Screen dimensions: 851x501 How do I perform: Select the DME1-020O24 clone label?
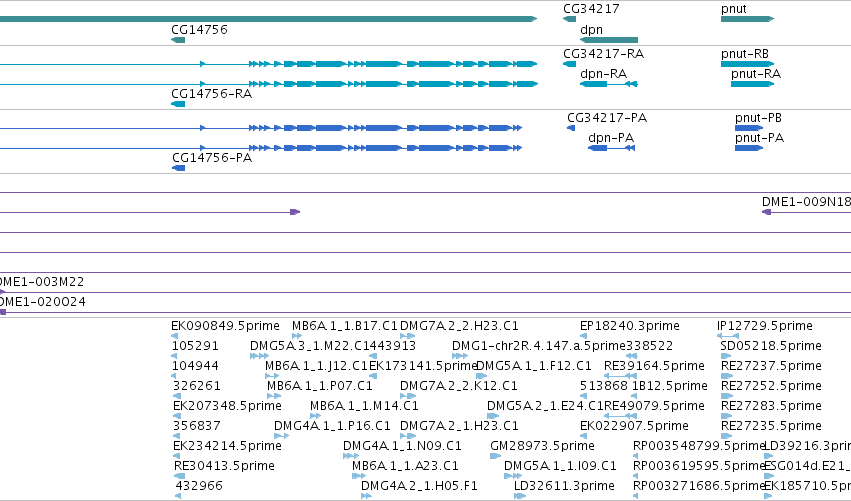click(x=42, y=302)
